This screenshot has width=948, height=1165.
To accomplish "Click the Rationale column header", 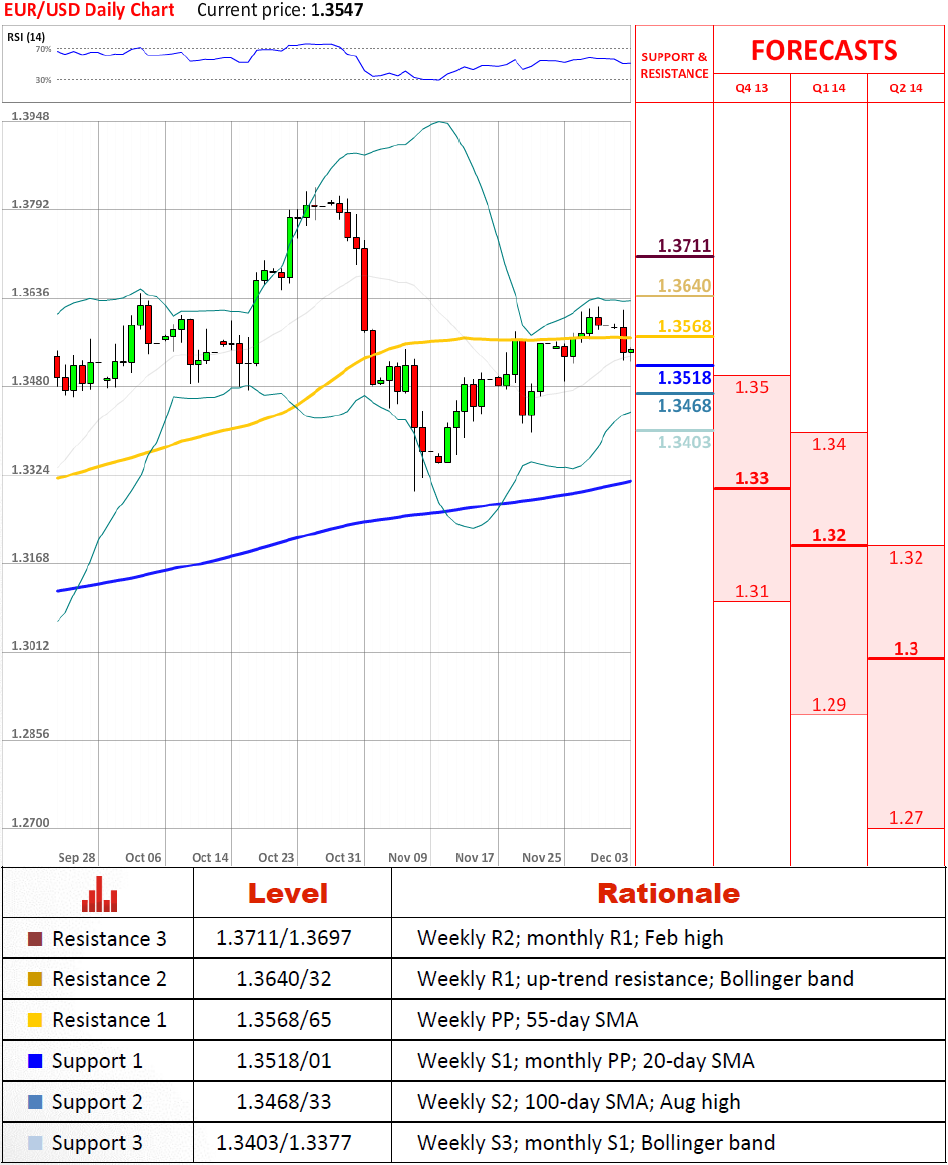I will (669, 894).
